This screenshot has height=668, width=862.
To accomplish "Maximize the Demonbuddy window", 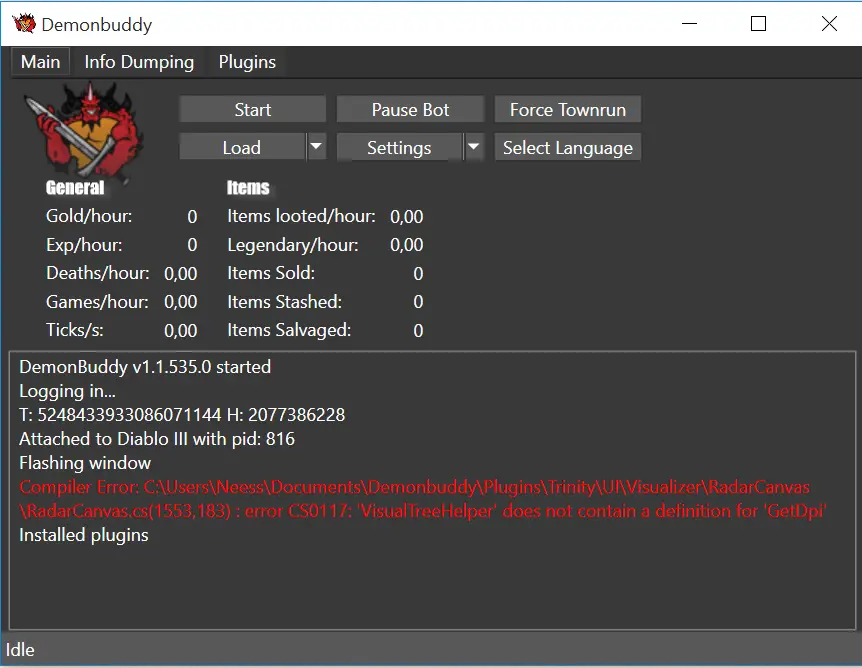I will (758, 24).
